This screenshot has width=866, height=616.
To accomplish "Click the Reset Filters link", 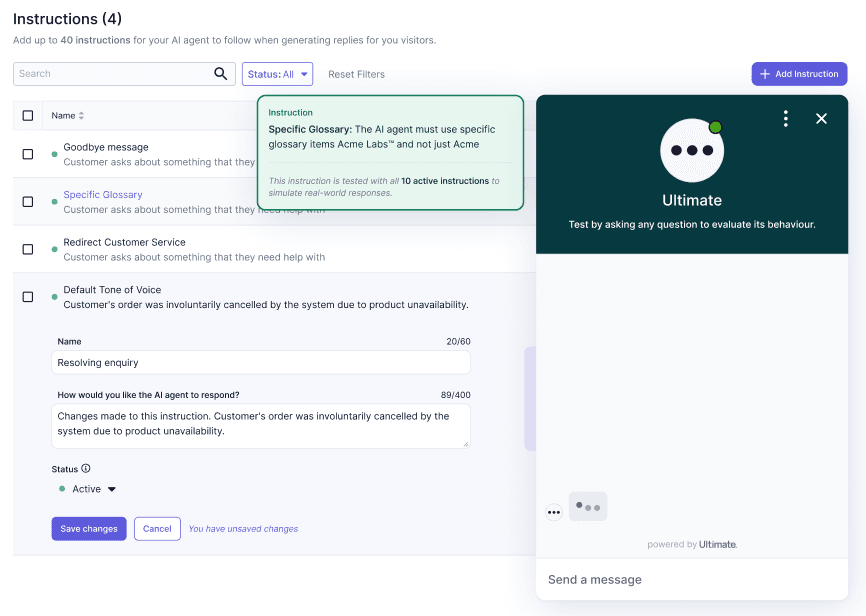I will 358,74.
